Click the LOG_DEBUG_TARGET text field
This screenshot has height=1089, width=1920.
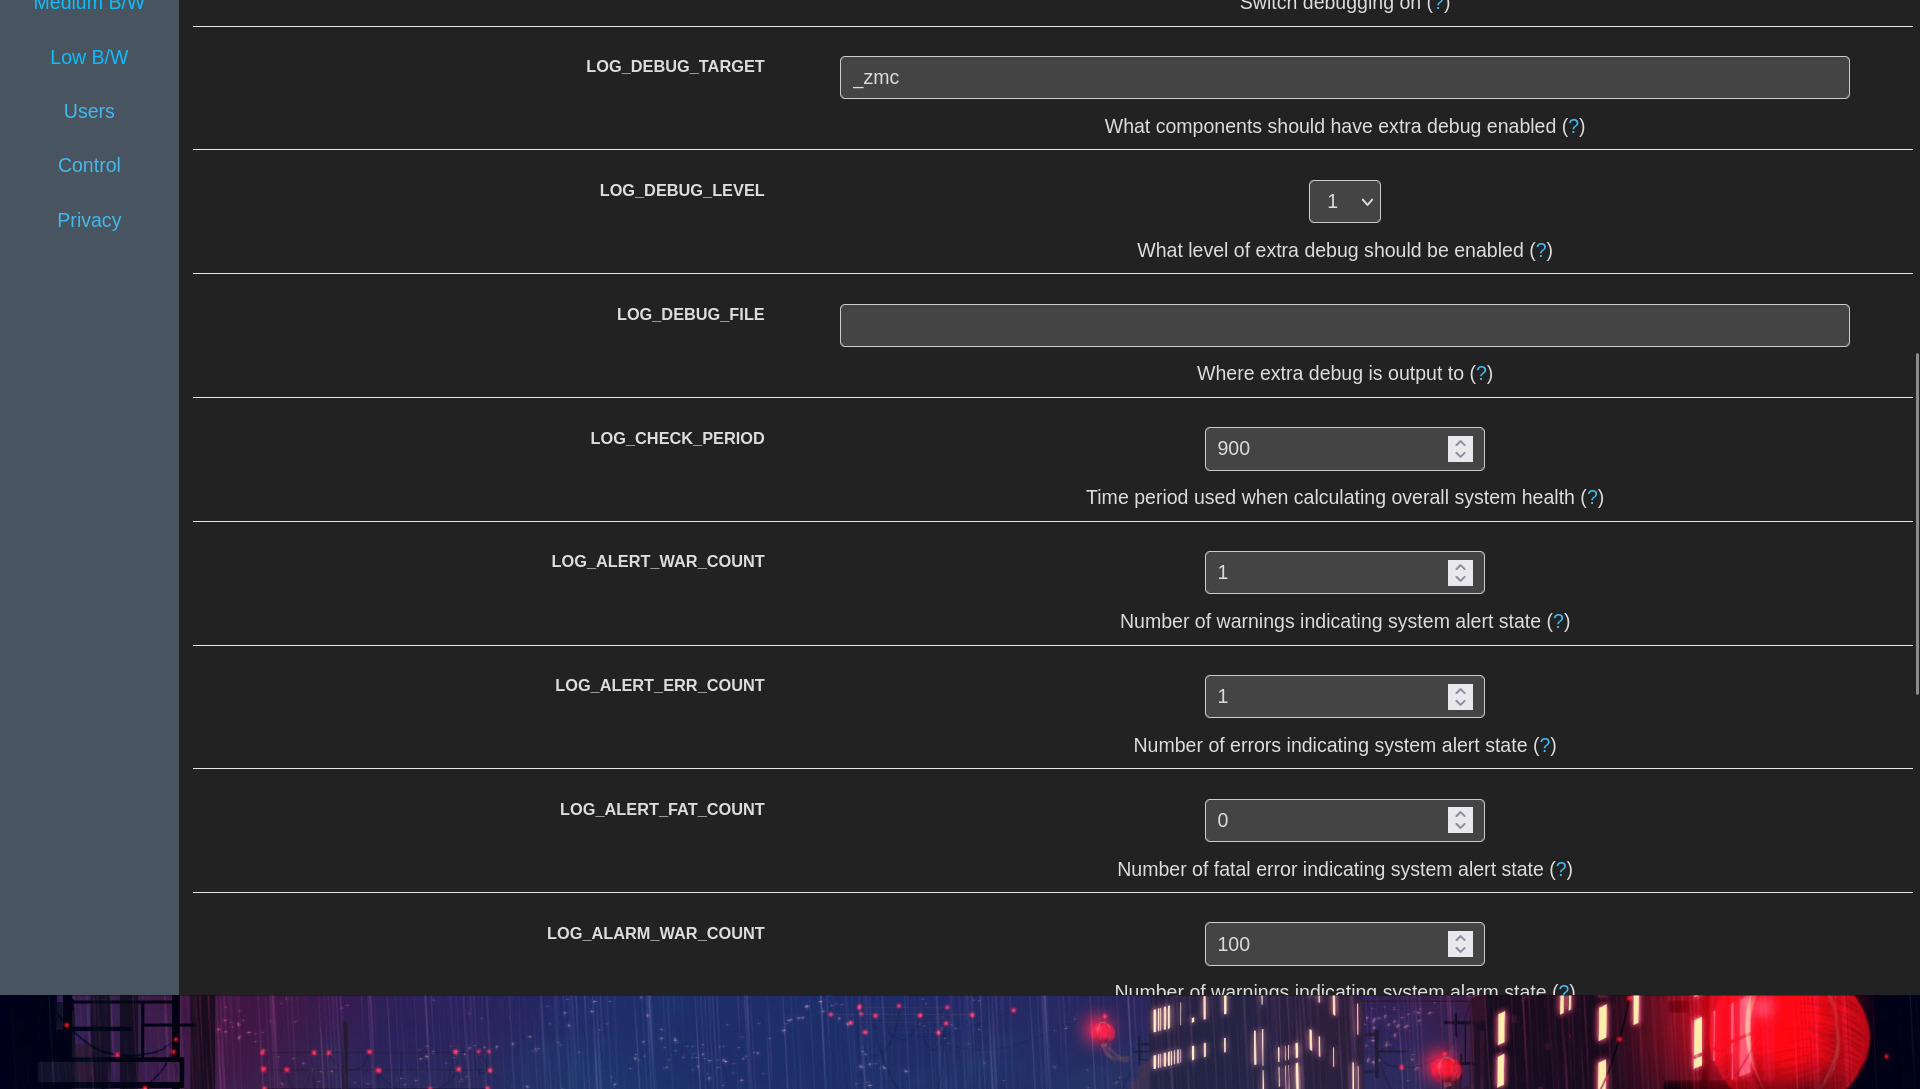coord(1344,78)
